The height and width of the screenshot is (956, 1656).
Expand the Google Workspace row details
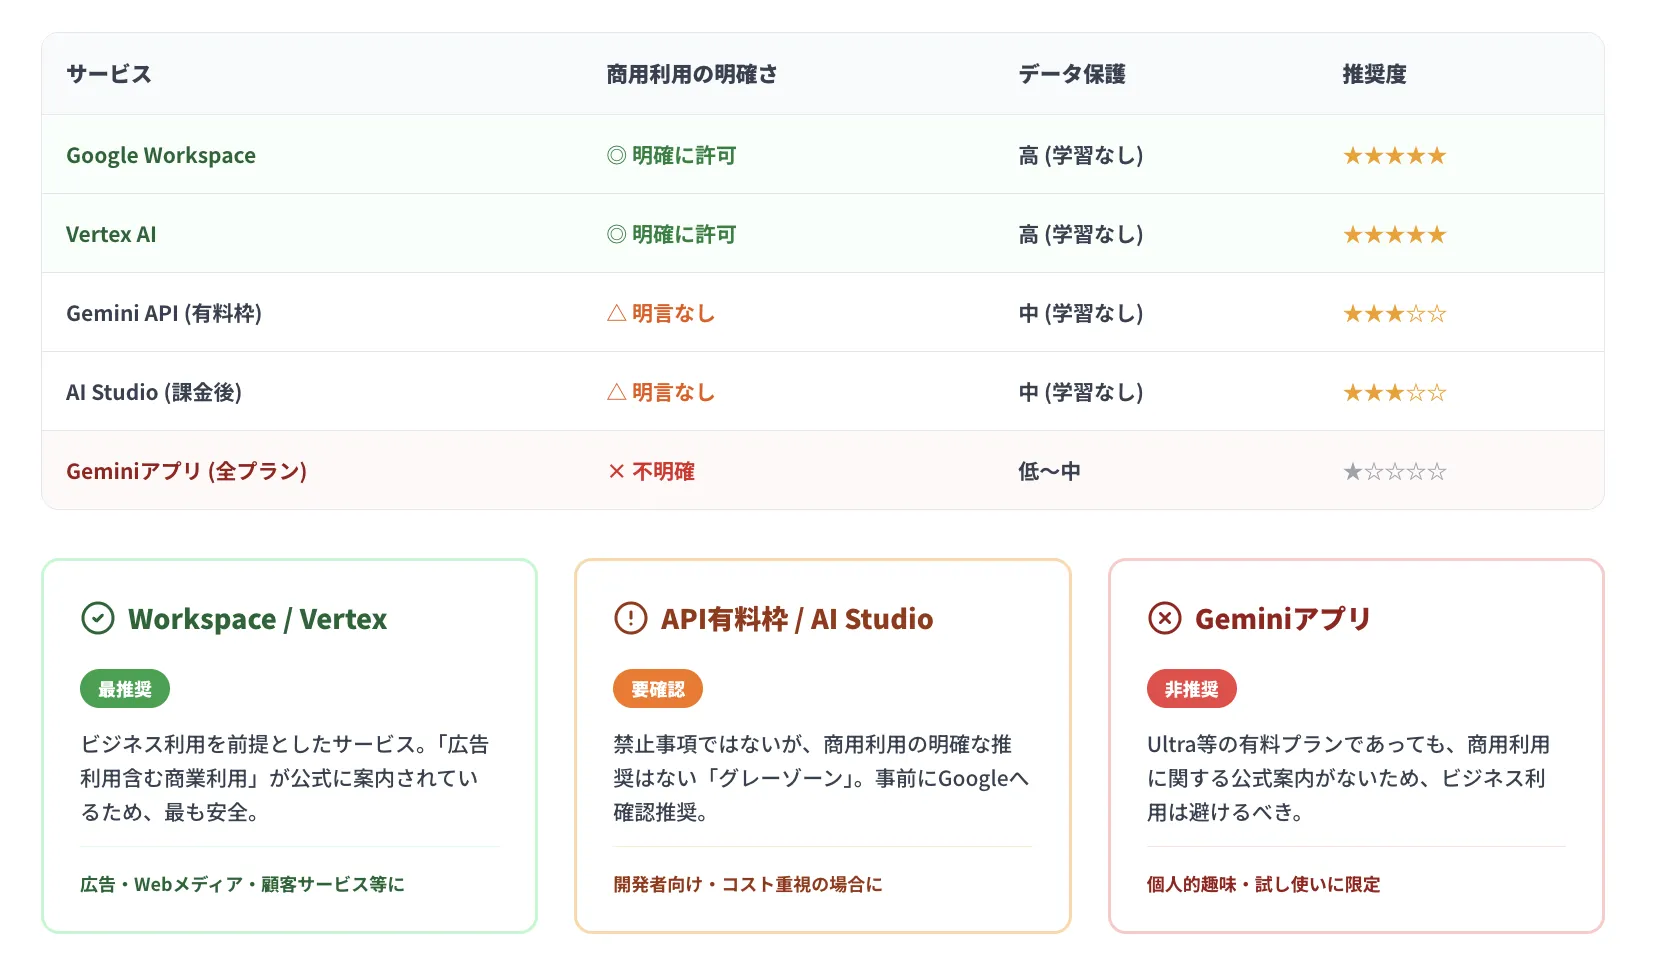pos(161,155)
